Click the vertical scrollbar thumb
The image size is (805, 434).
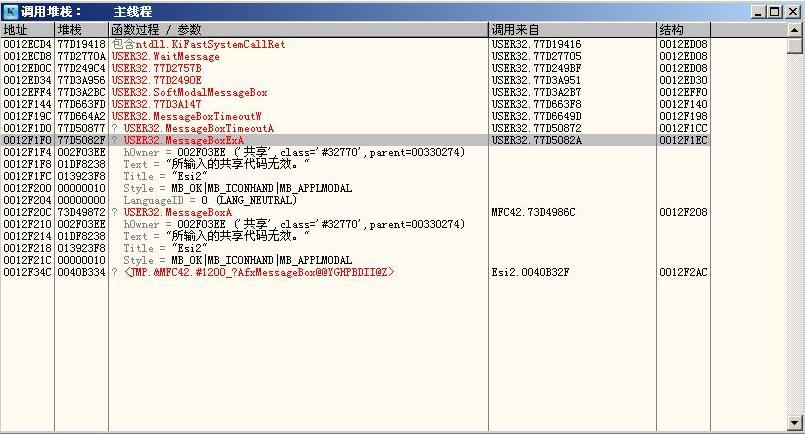pos(795,45)
